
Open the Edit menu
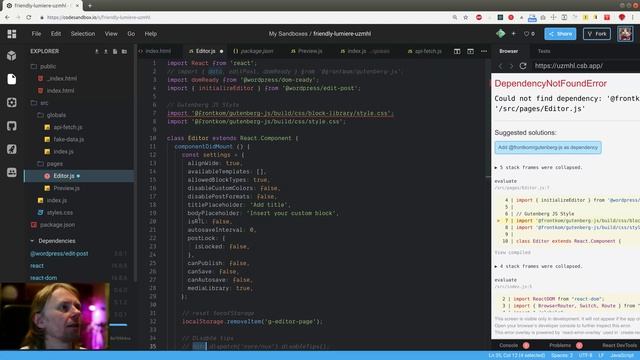[x=56, y=34]
